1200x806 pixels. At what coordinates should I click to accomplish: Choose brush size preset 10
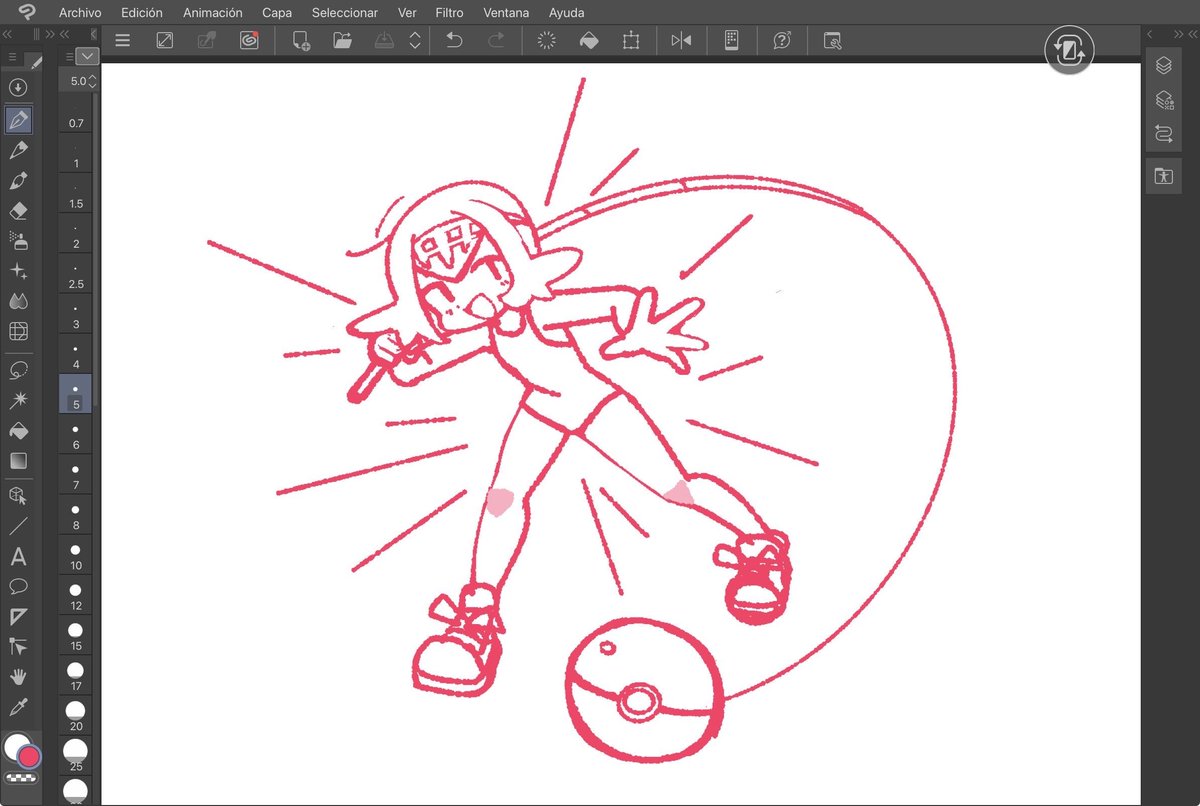76,557
